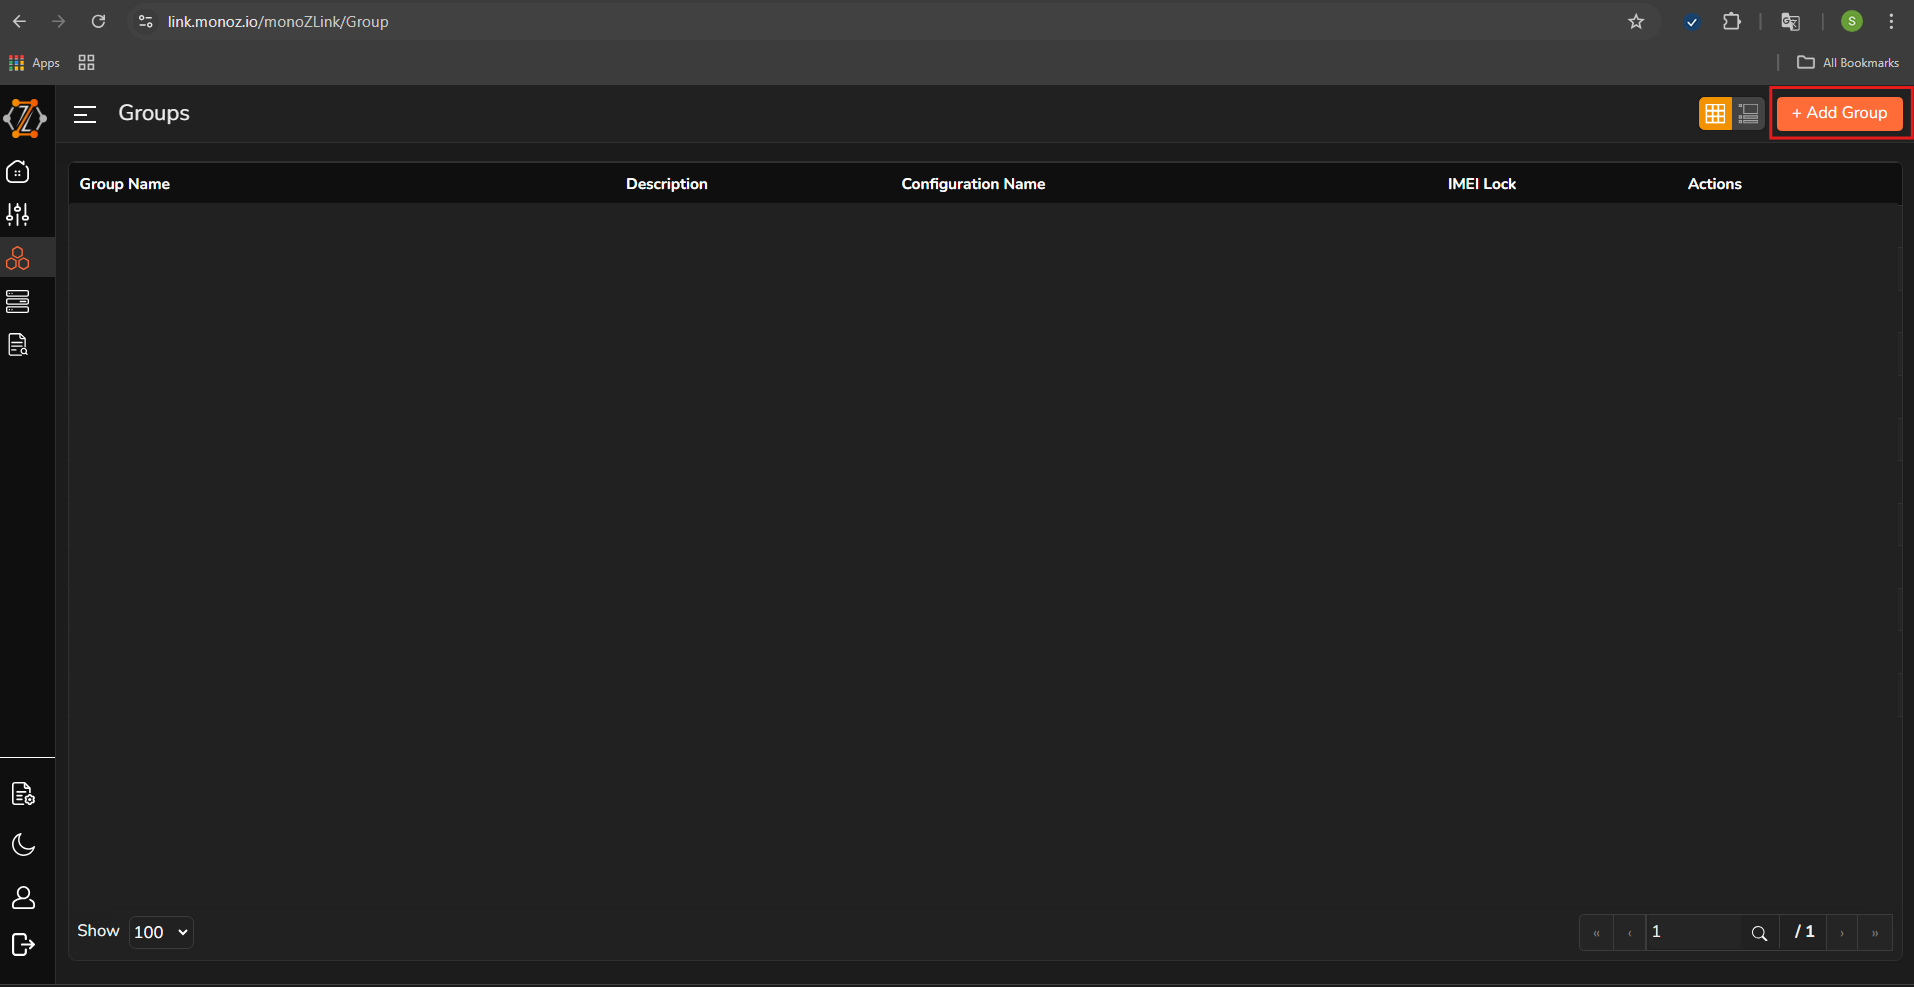1914x987 pixels.
Task: Click the Add Group button
Action: coord(1839,113)
